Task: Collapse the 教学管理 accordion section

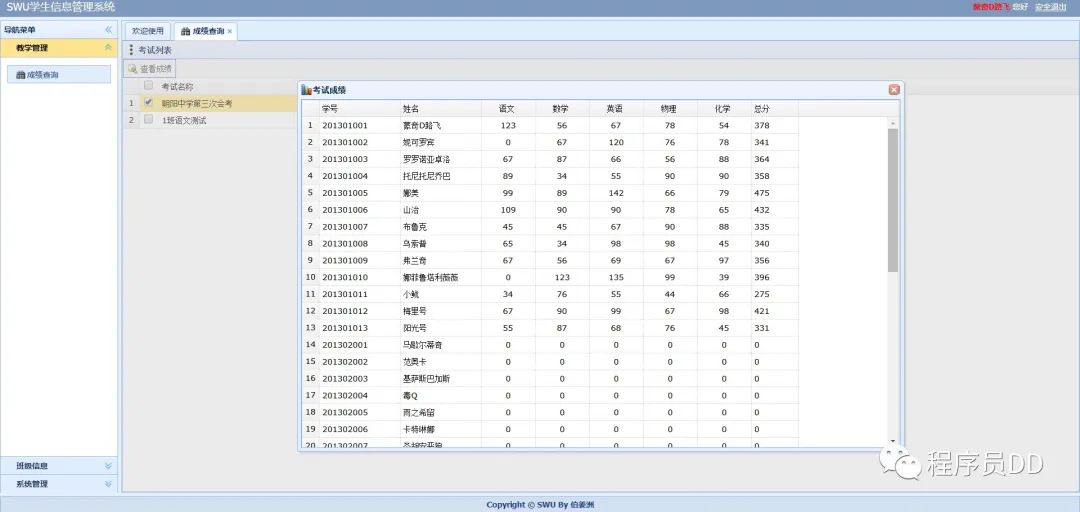Action: click(x=108, y=48)
